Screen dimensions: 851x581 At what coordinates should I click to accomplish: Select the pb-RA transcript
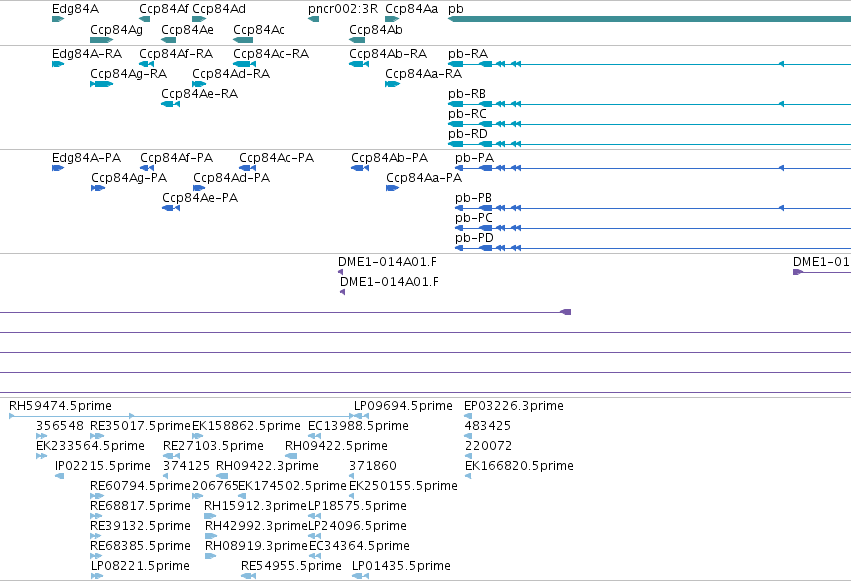coord(649,64)
